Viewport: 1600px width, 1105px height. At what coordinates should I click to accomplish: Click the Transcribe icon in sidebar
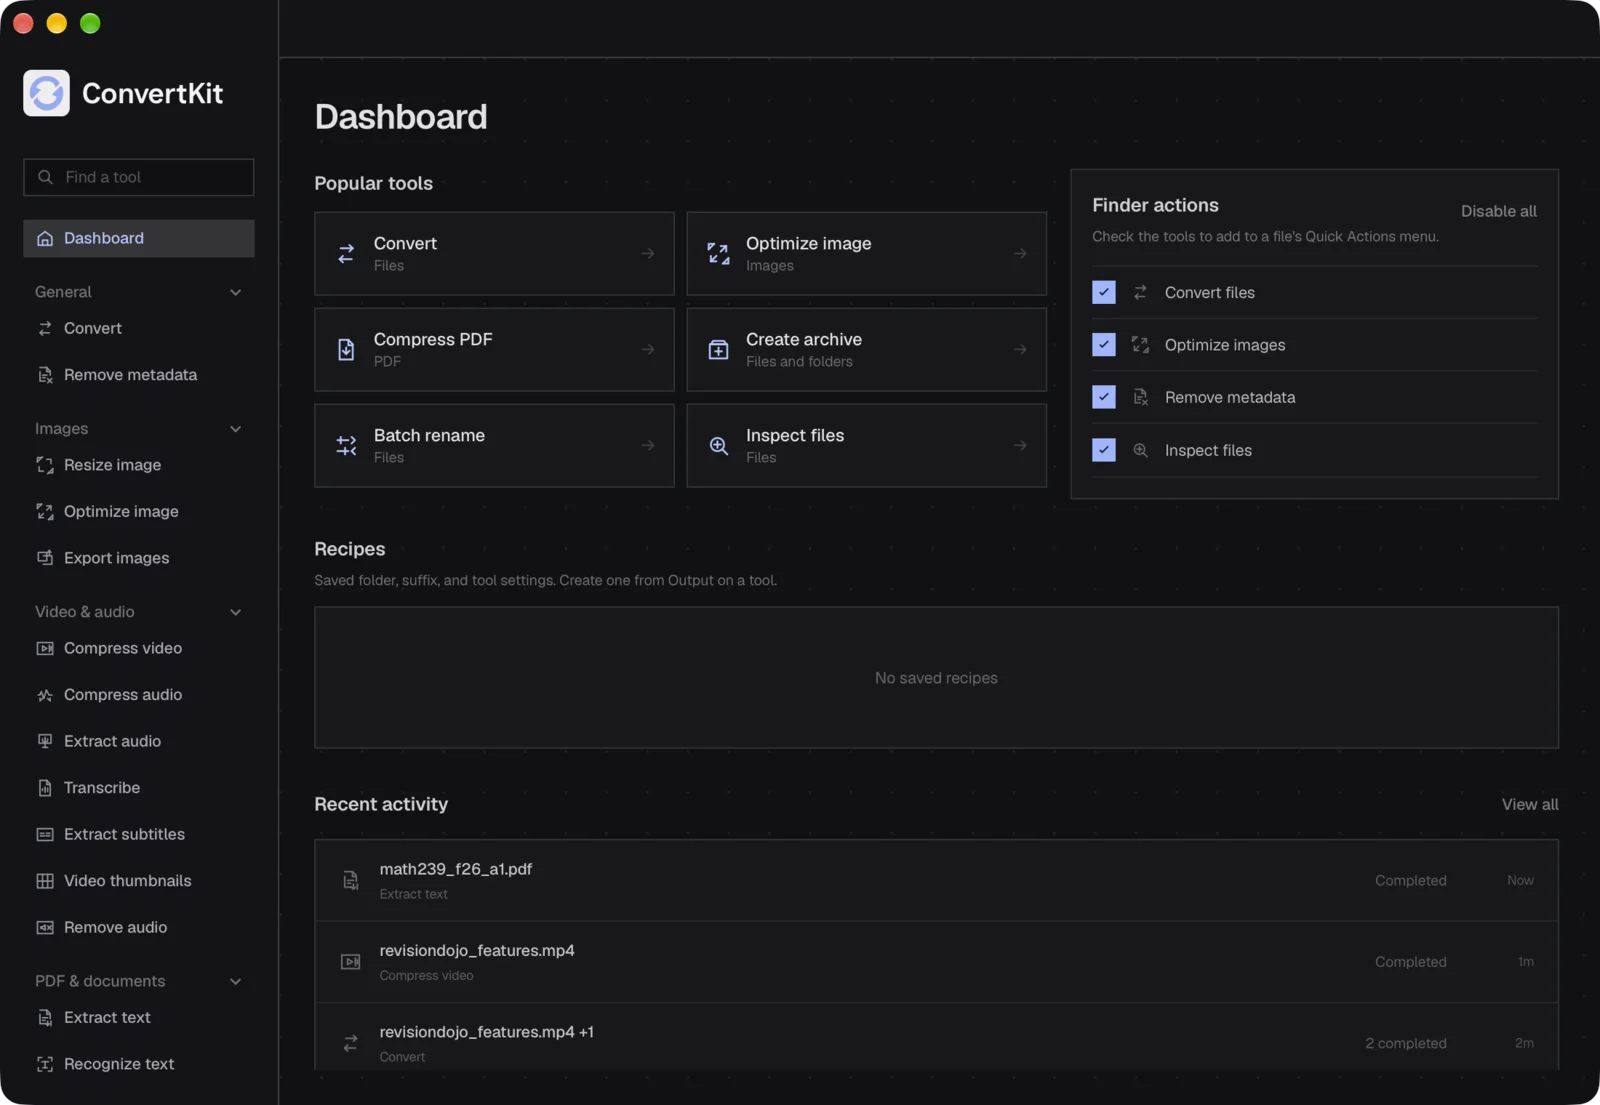point(45,788)
